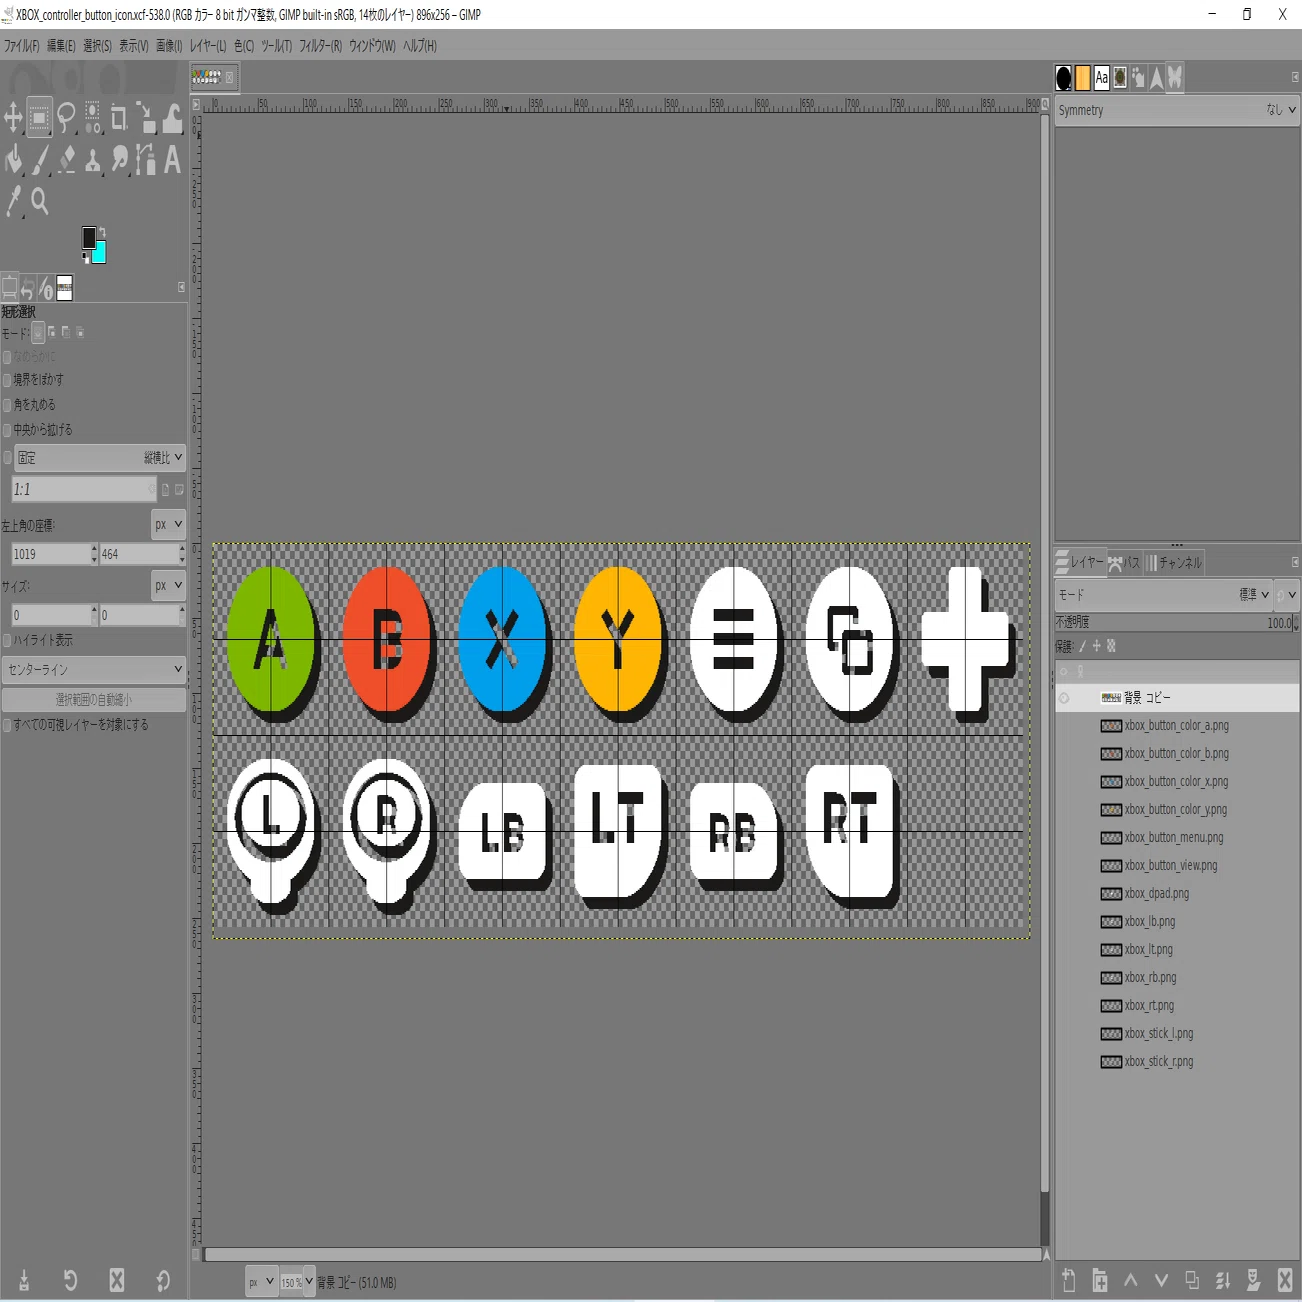Open the レイヤー(L) menu
Screen dimensions: 1302x1302
click(x=208, y=46)
